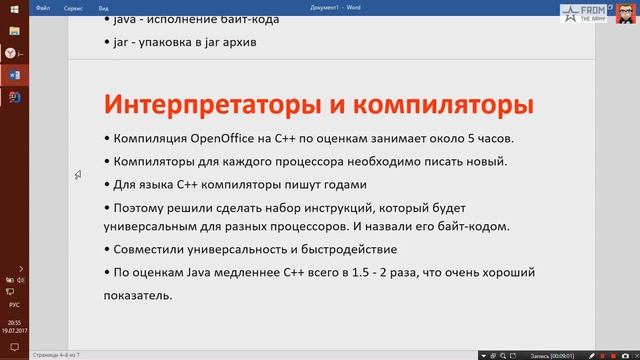
Task: Click the network icon in the tray
Action: click(10, 291)
